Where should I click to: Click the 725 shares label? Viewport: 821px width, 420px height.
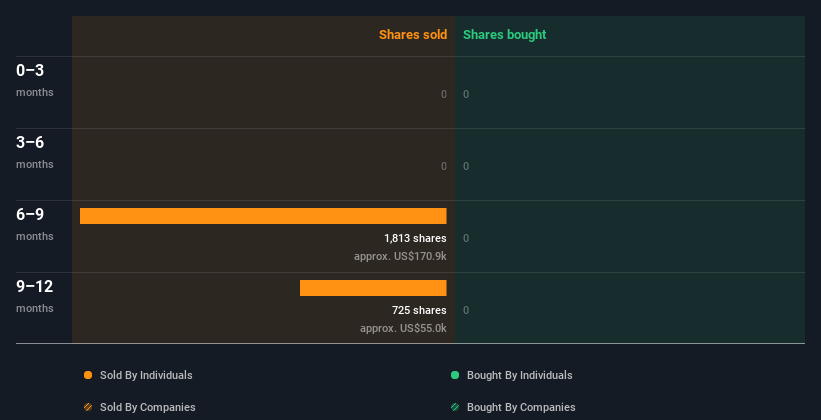coord(419,310)
